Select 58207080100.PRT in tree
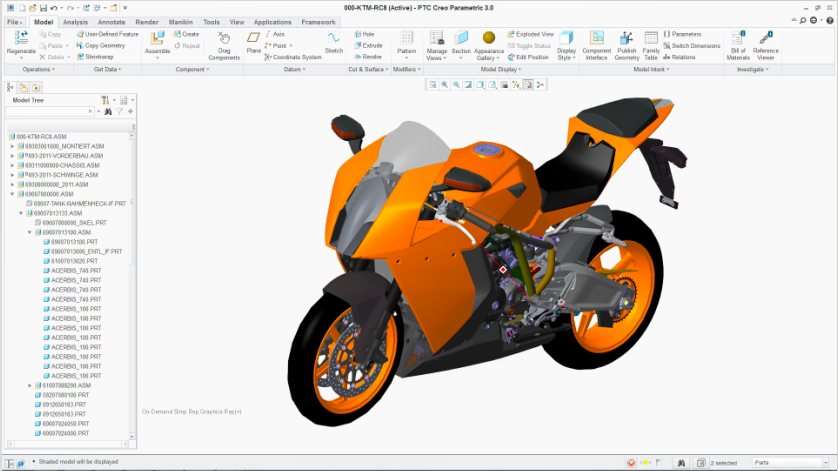 pyautogui.click(x=61, y=395)
